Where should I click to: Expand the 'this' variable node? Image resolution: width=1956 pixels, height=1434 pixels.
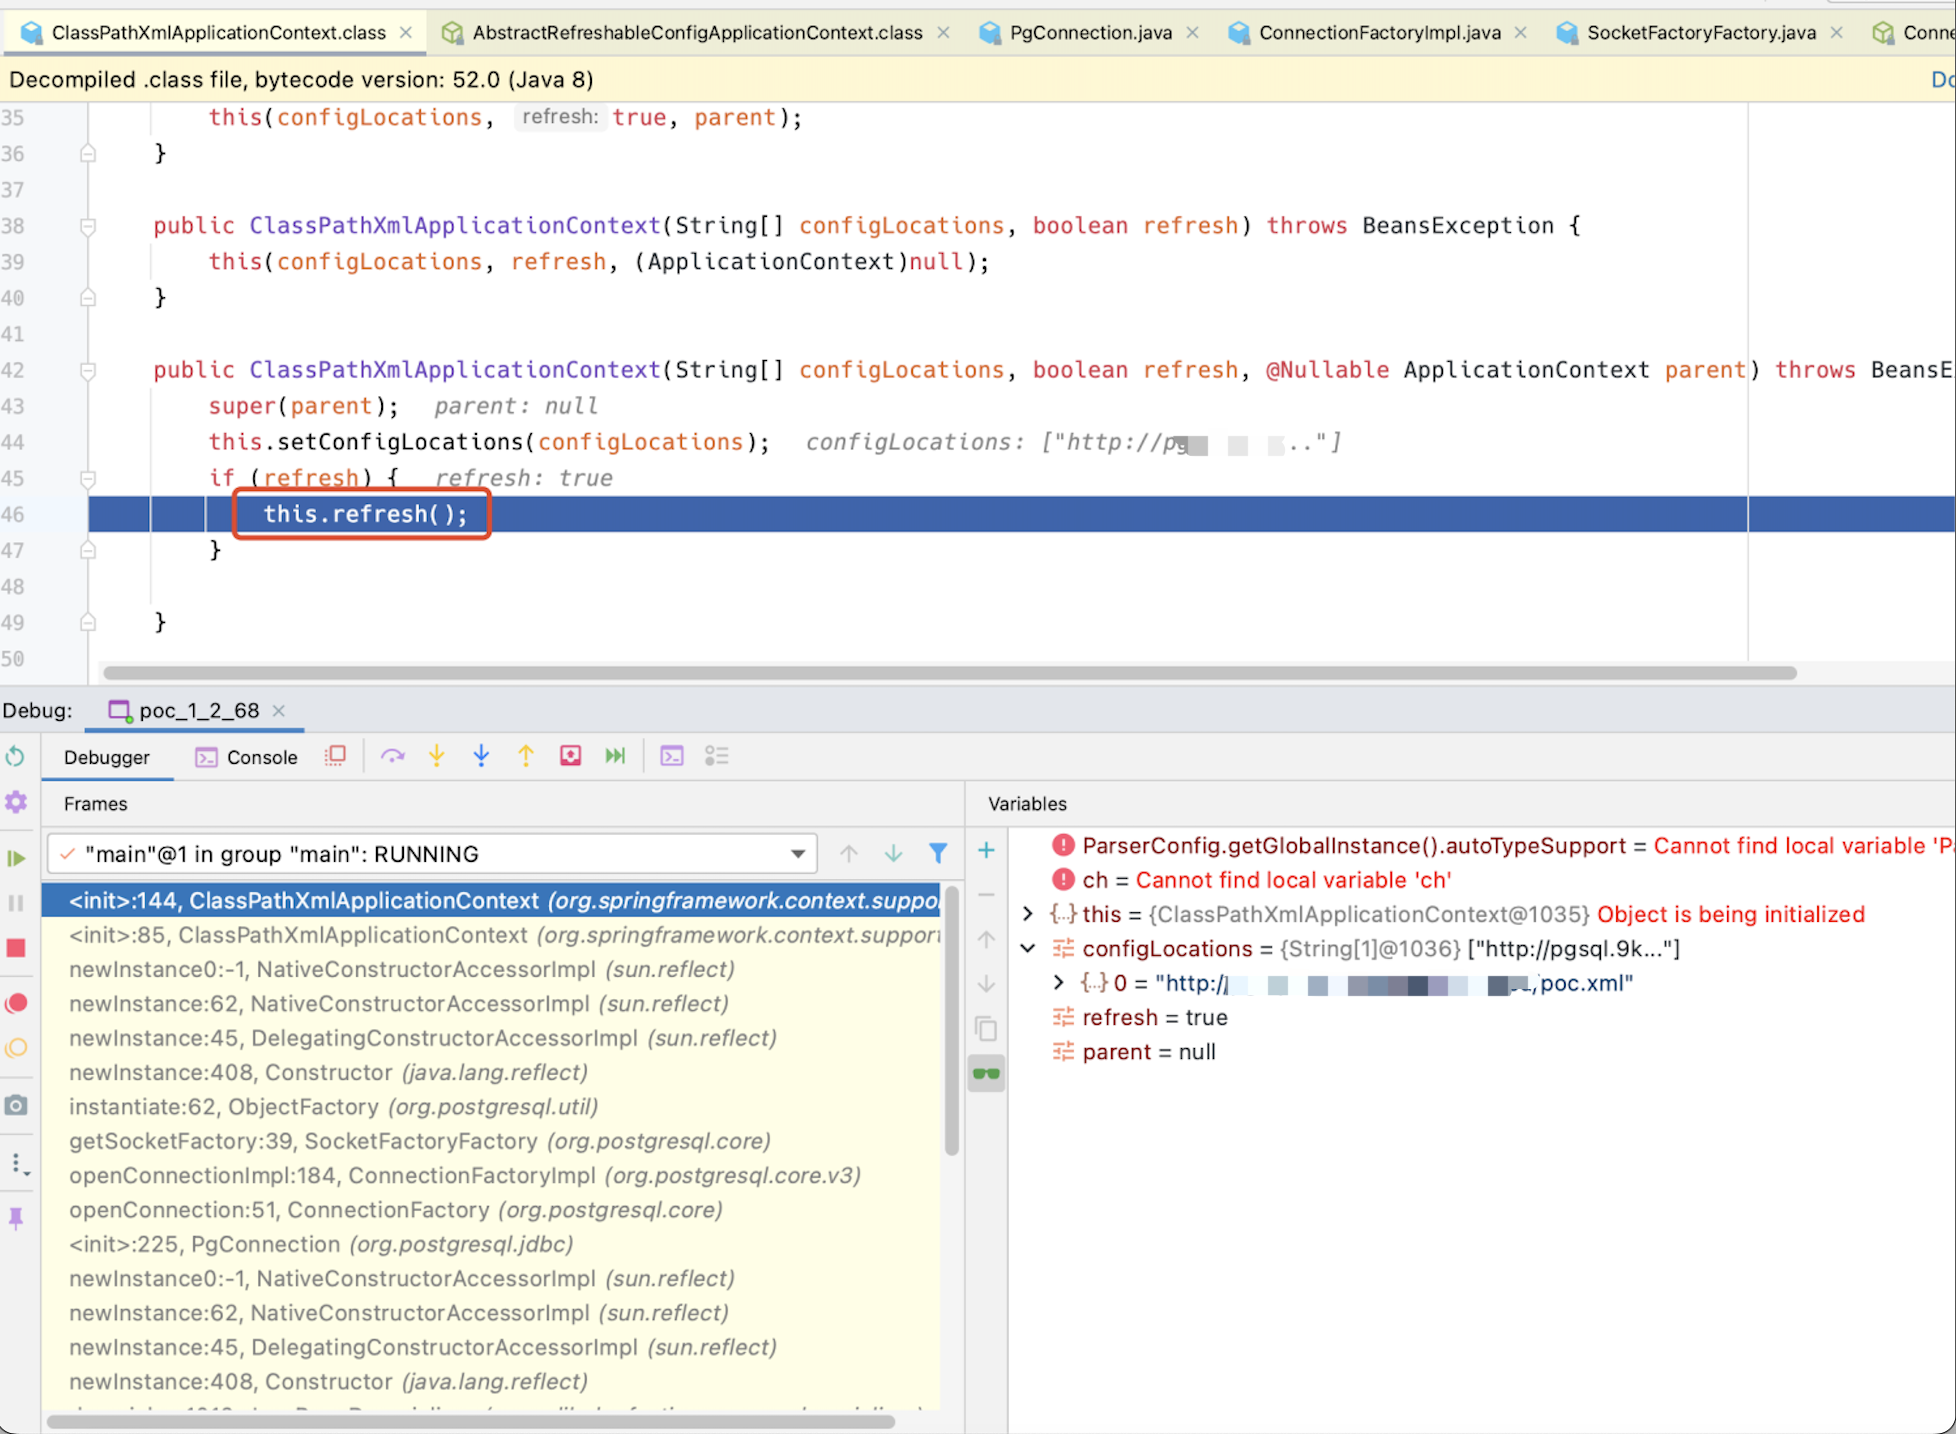[1027, 914]
